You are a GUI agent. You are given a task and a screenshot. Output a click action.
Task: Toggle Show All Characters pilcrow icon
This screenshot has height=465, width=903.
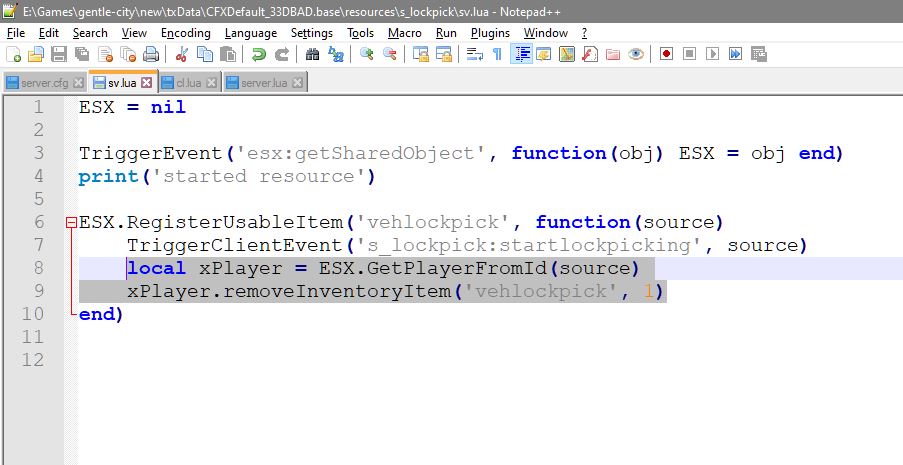(x=498, y=55)
